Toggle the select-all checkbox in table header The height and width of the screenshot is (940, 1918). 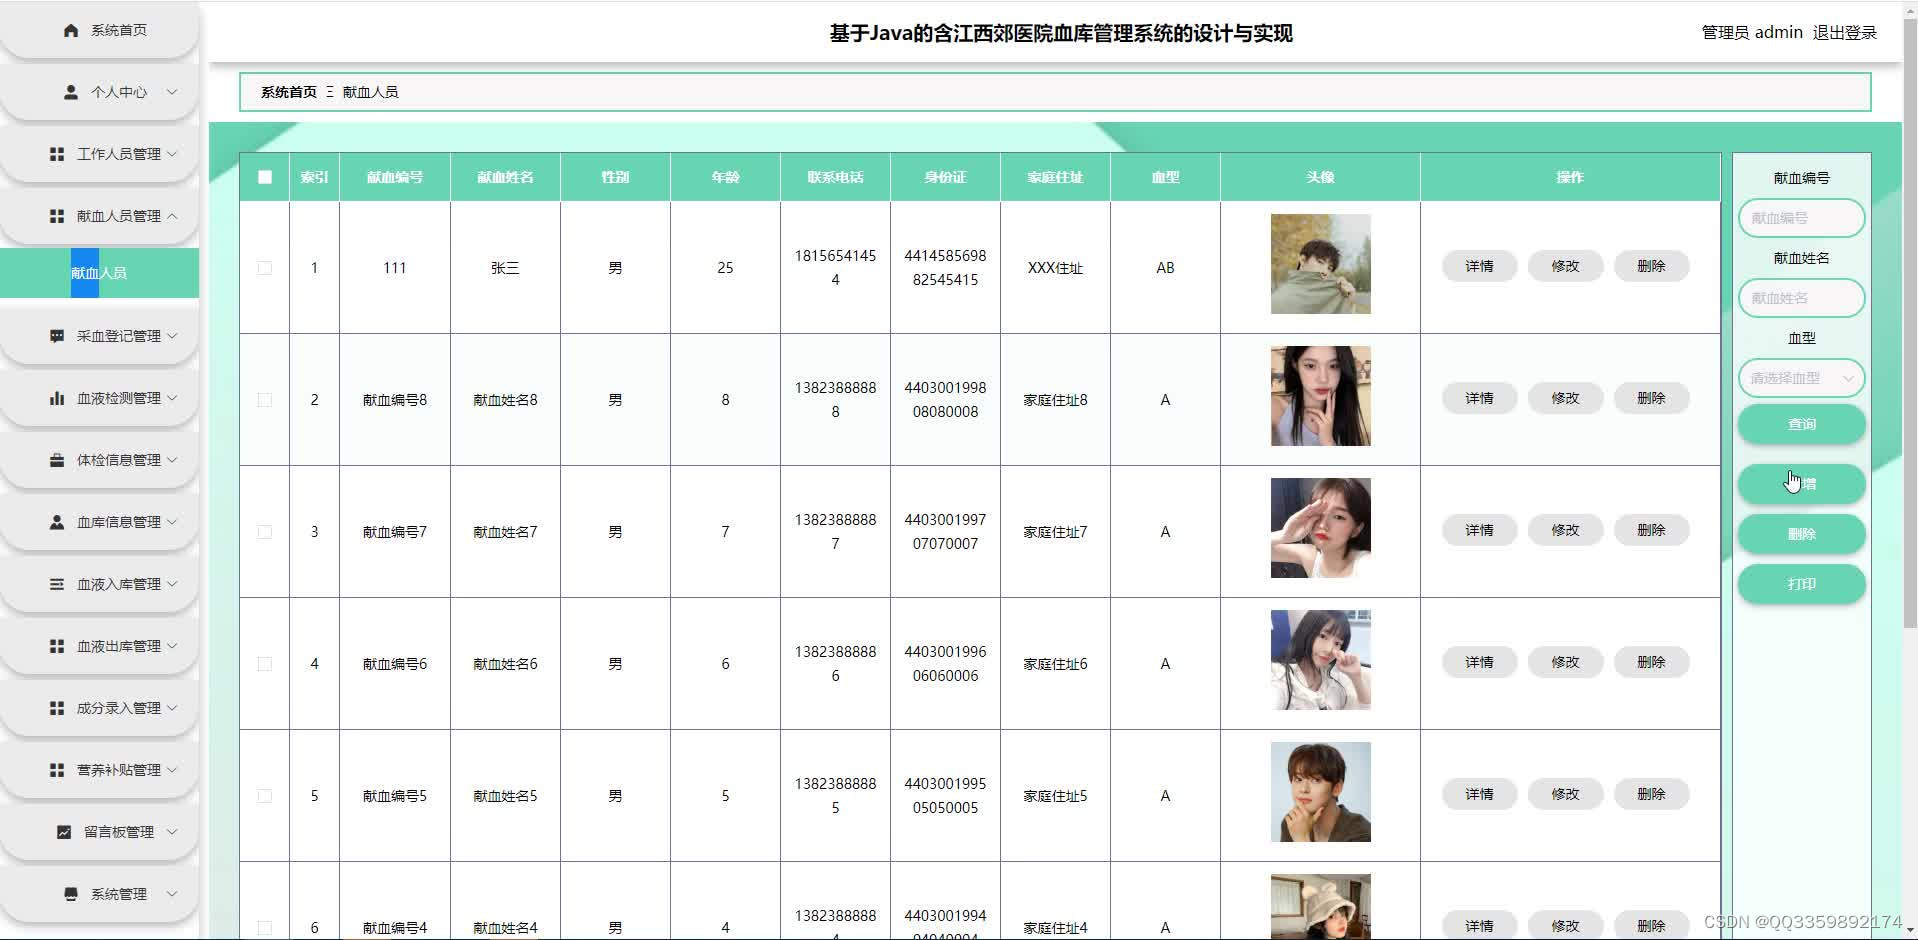pos(265,177)
